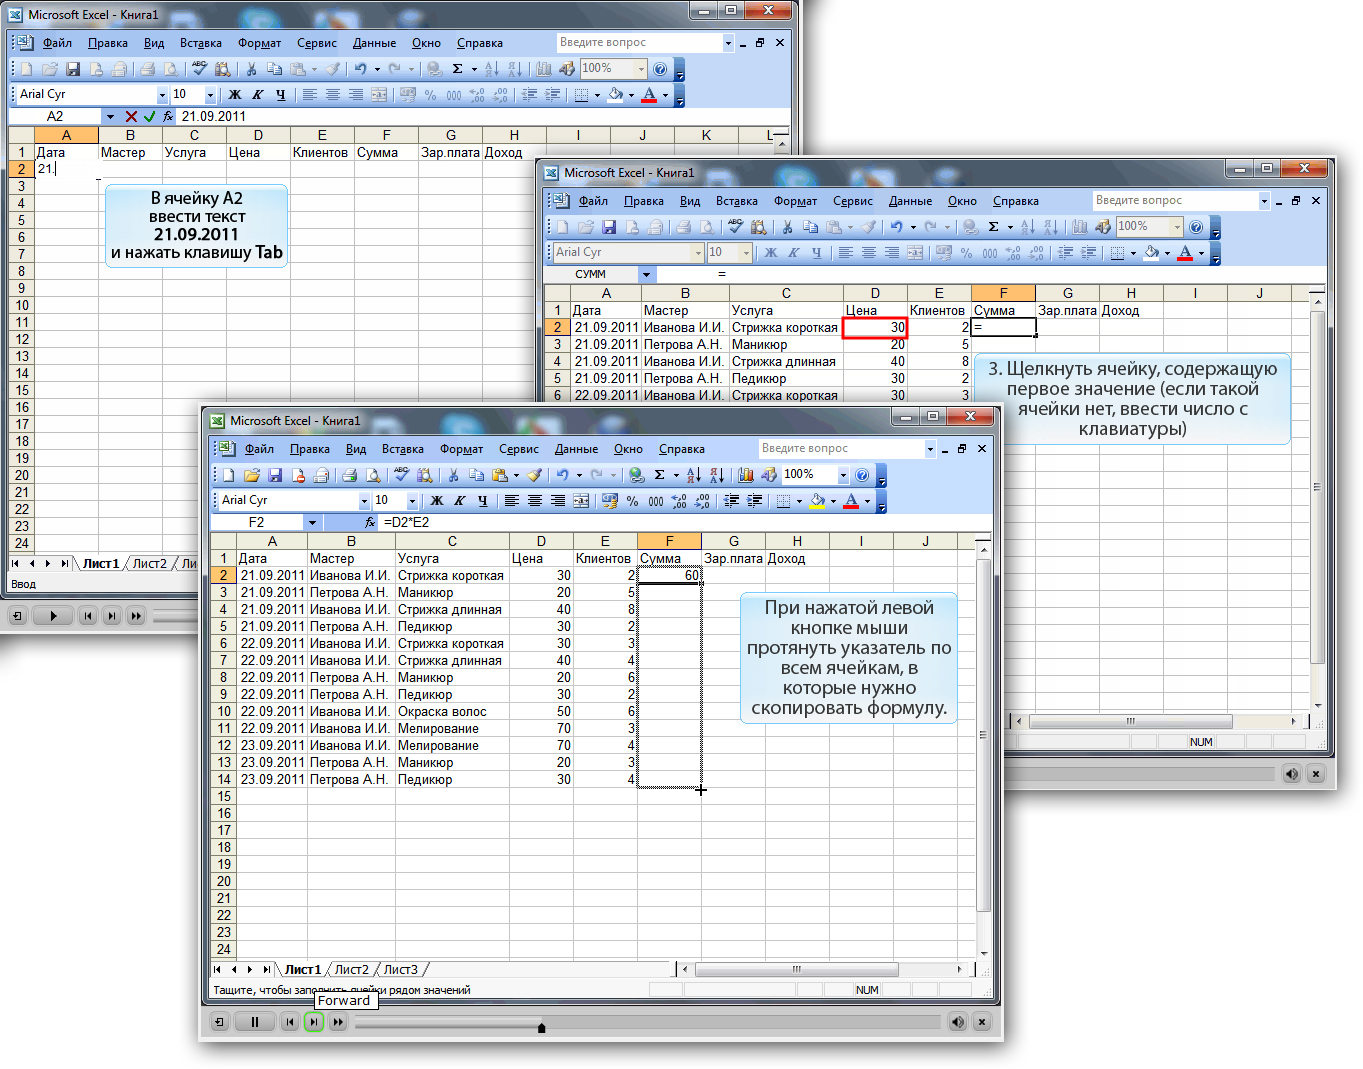Toggle Bold (Ж) in the front Excel window

(x=437, y=501)
